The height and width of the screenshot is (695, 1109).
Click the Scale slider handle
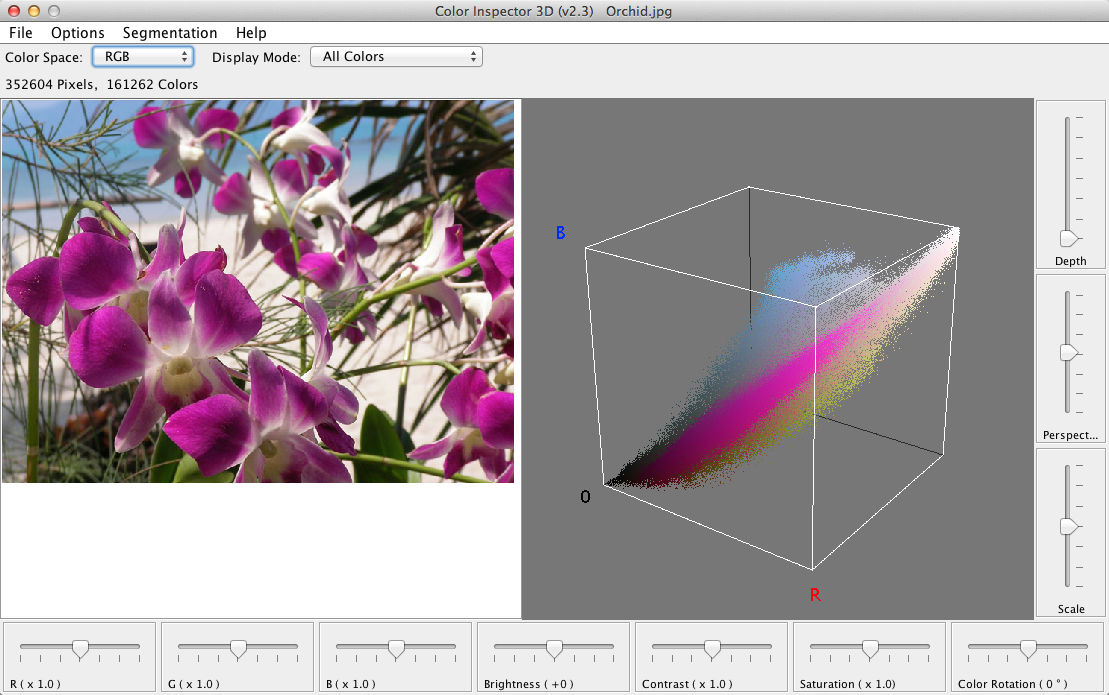pos(1069,526)
